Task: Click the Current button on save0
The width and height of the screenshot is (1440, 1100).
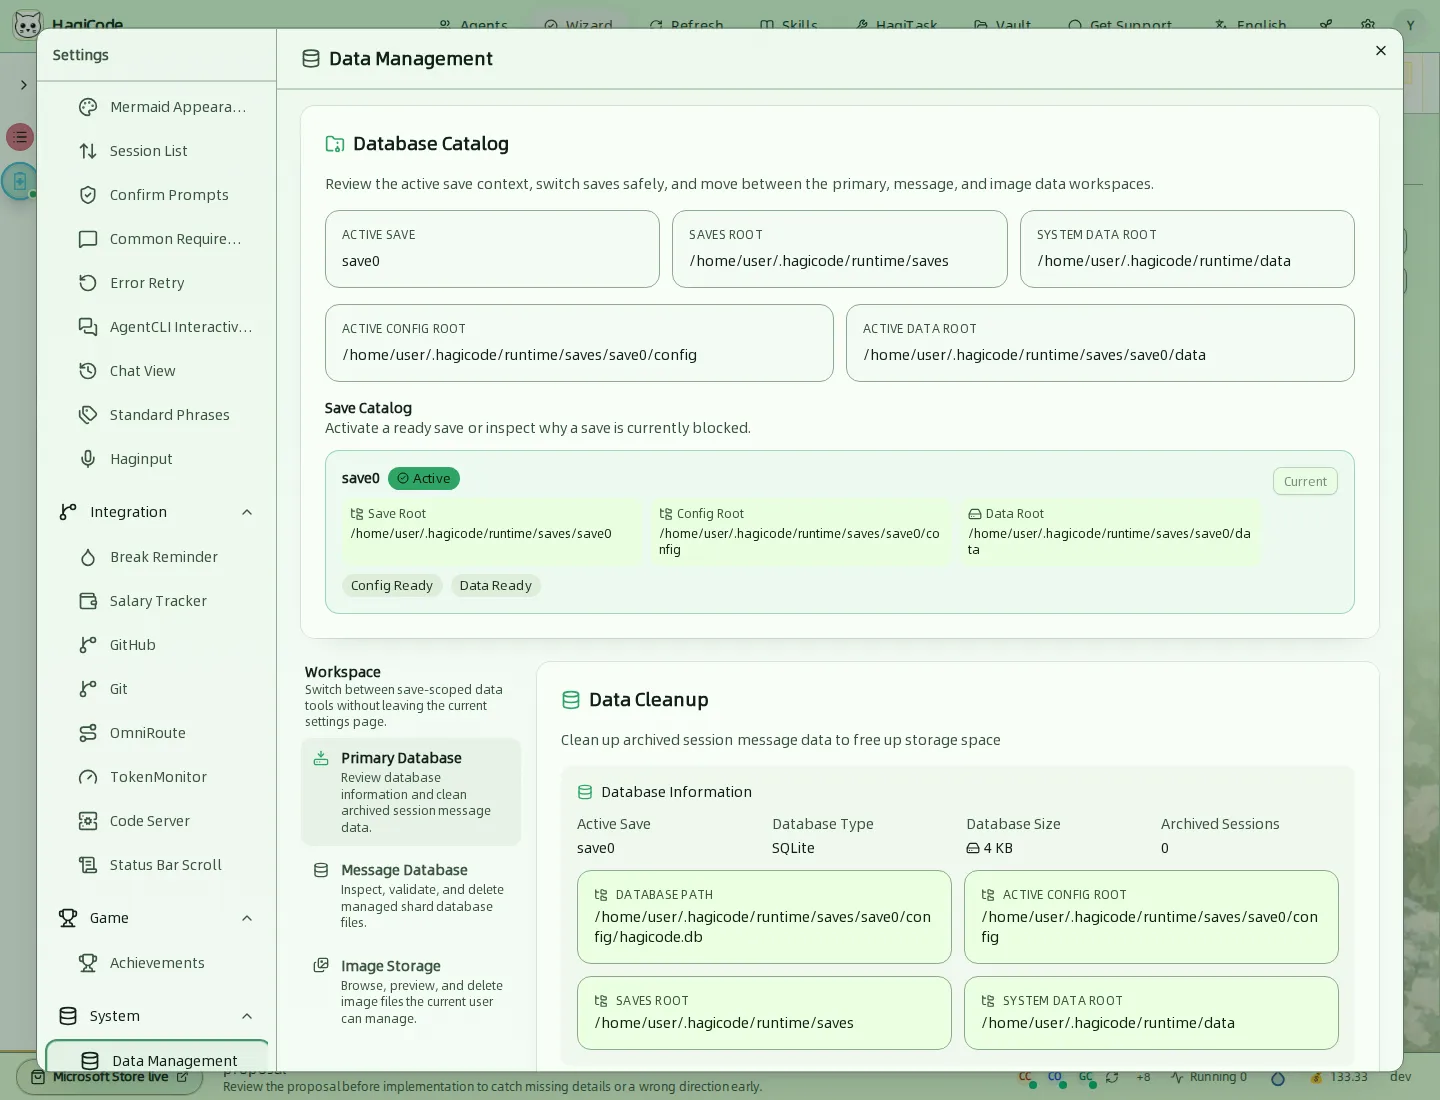Action: [x=1305, y=481]
